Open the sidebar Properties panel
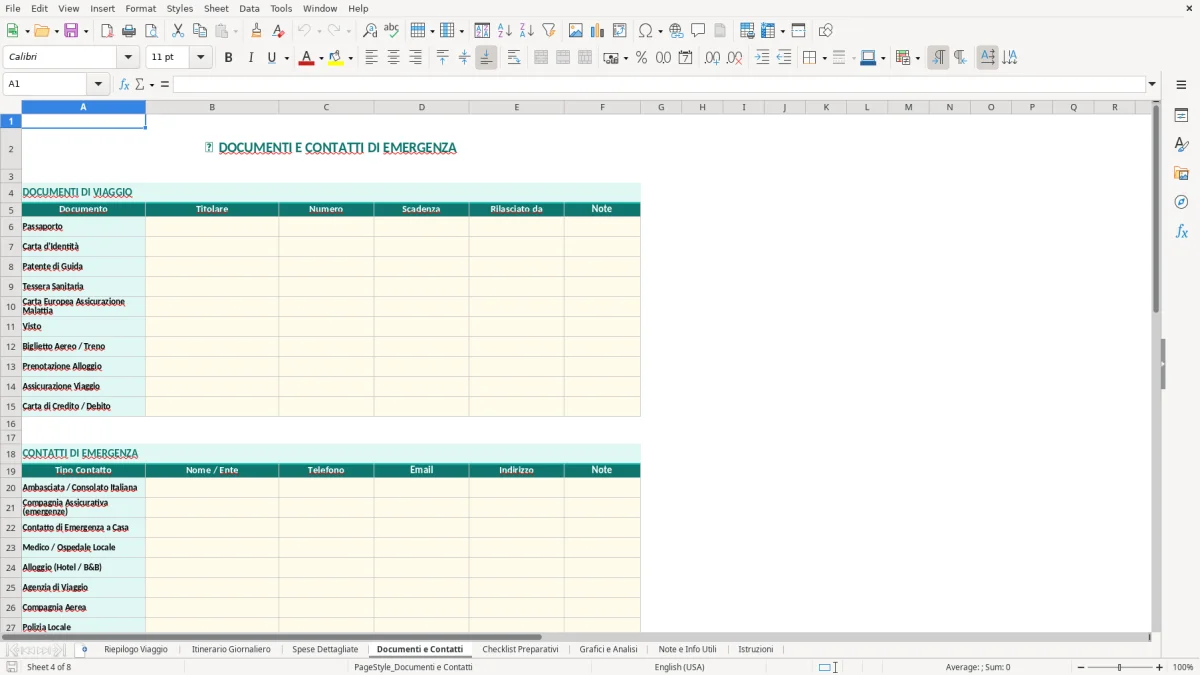Screen dimensions: 1200x675 1181,116
